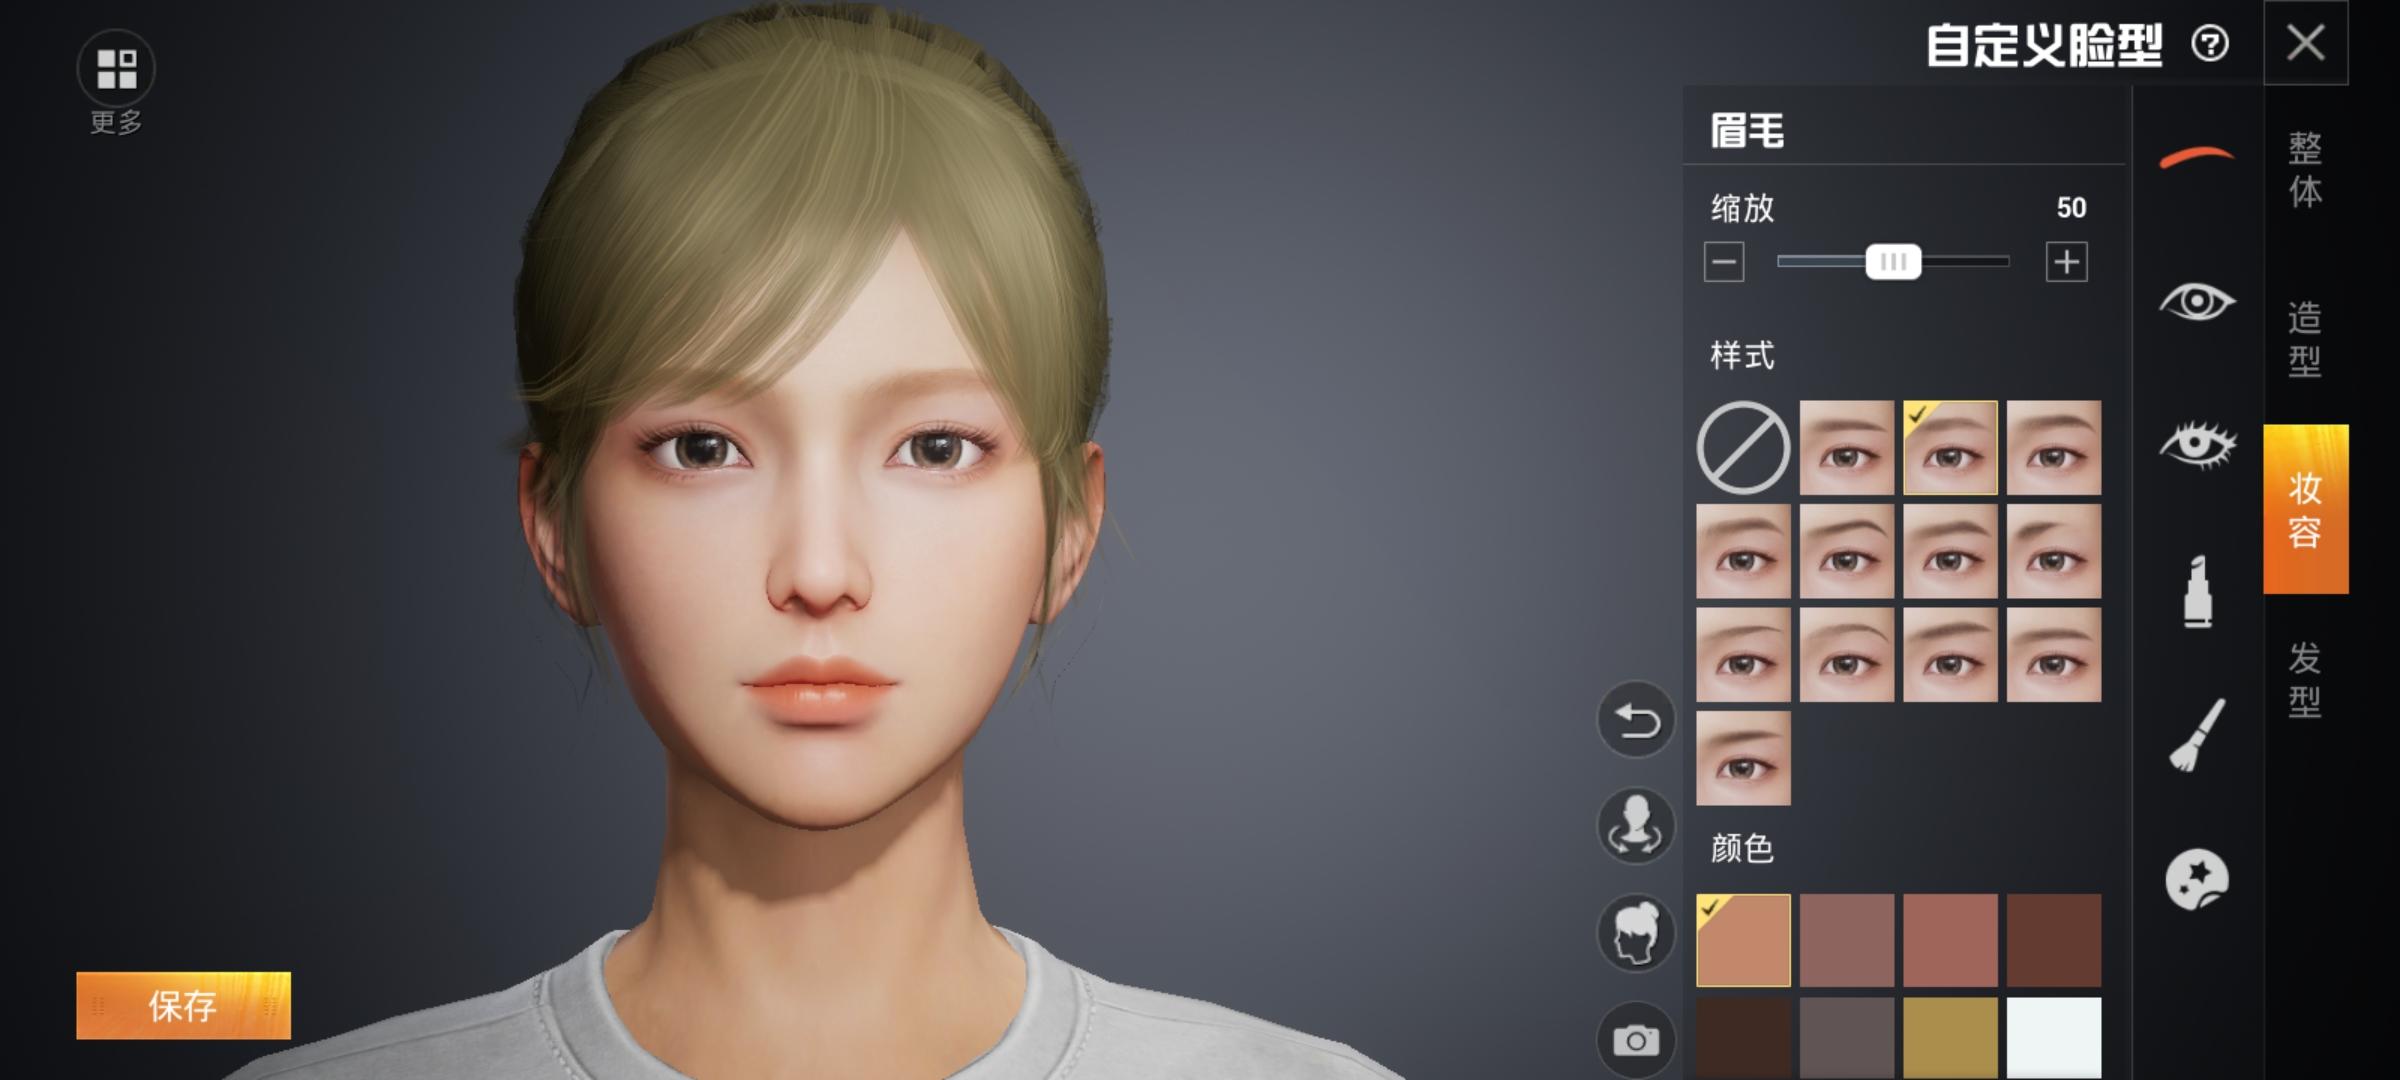Open the 更多 grid menu icon
The height and width of the screenshot is (1080, 2400).
pyautogui.click(x=116, y=68)
